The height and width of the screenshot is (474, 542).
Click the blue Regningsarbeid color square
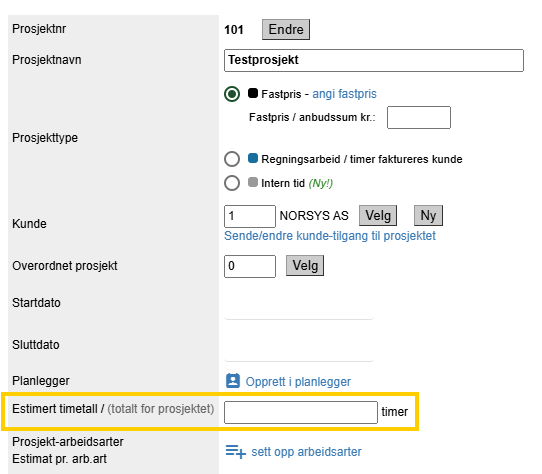click(253, 158)
